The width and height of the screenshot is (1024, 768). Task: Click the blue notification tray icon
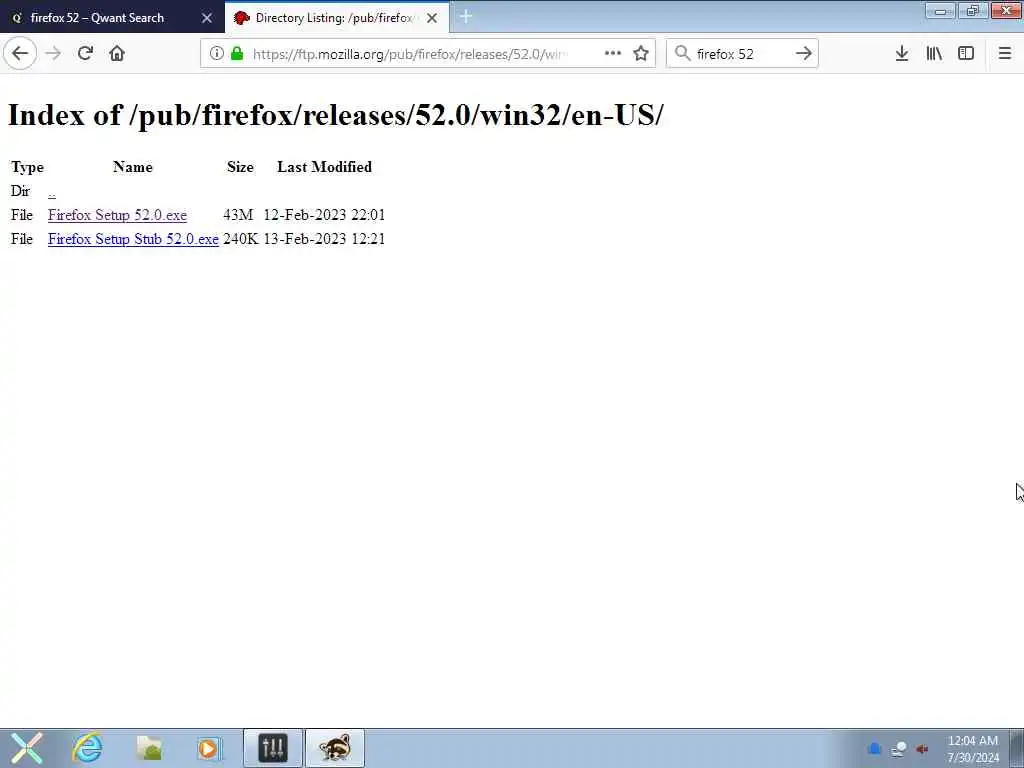tap(875, 748)
